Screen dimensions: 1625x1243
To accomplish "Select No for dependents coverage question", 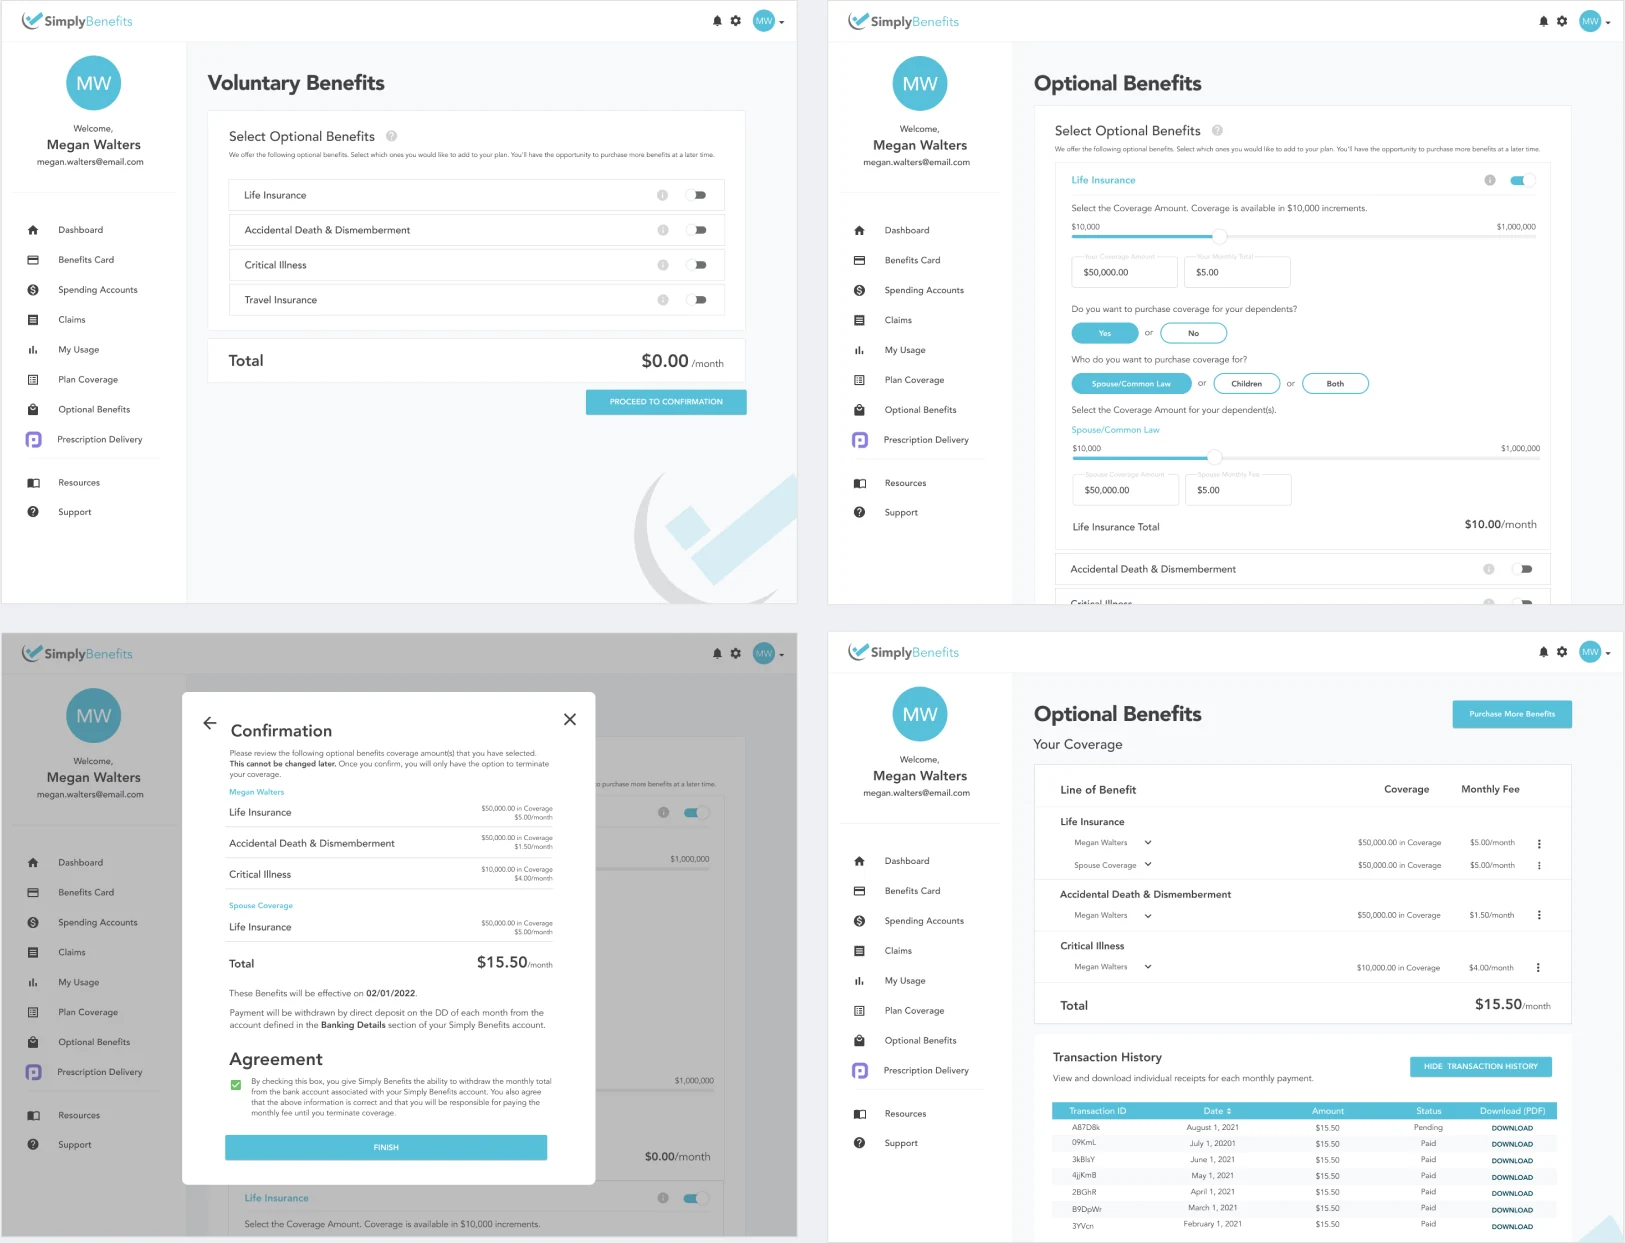I will 1193,333.
